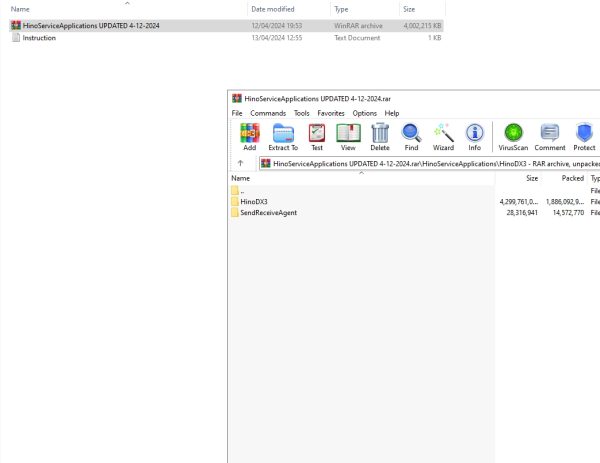Select HinoServiceApplications UPDATED 4-12-2024 file name
Screen dimensions: 600x463
click(91, 26)
